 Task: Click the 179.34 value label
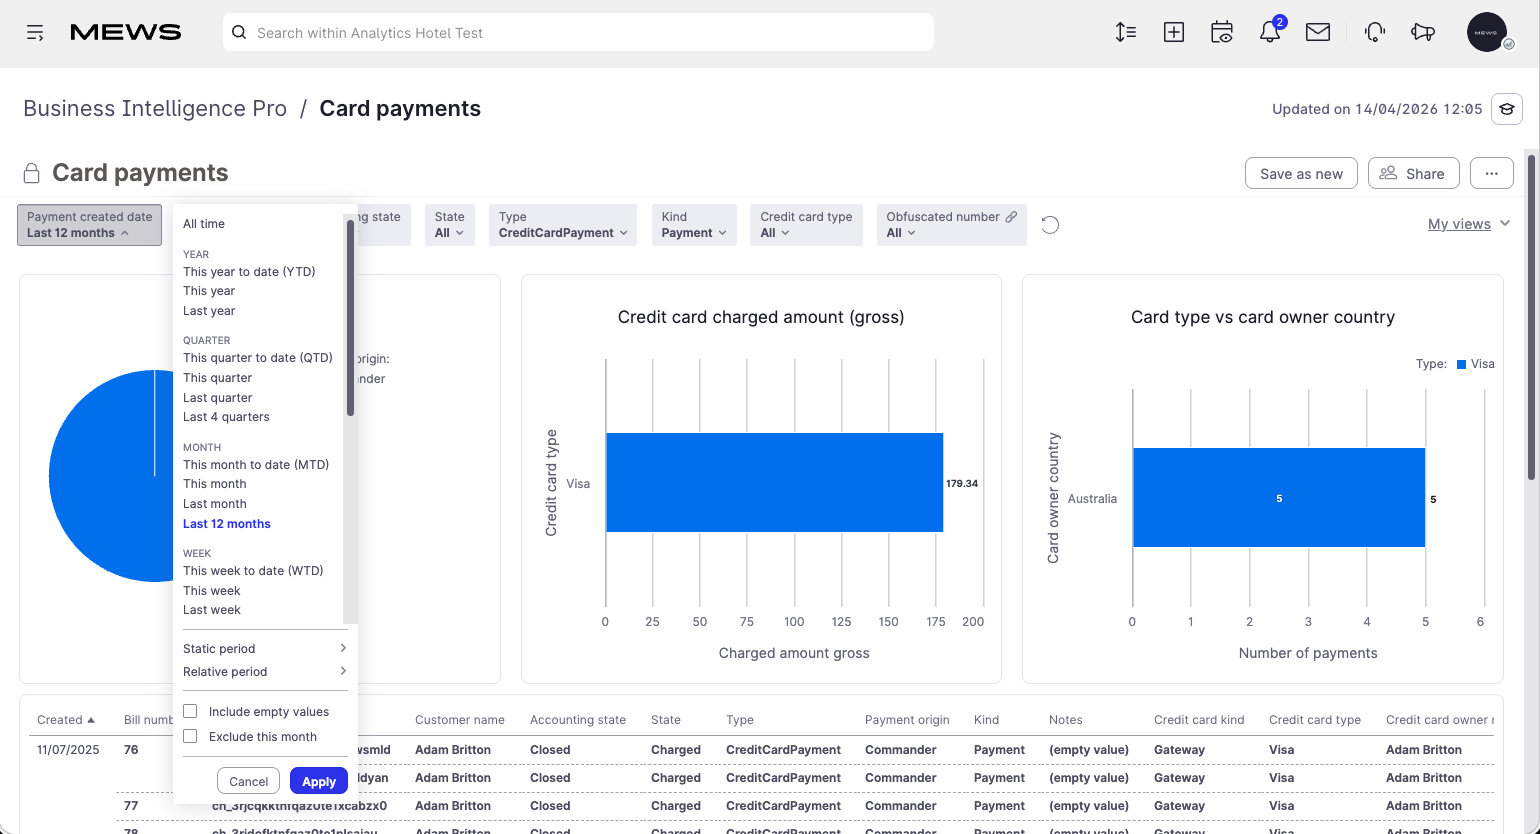[962, 483]
